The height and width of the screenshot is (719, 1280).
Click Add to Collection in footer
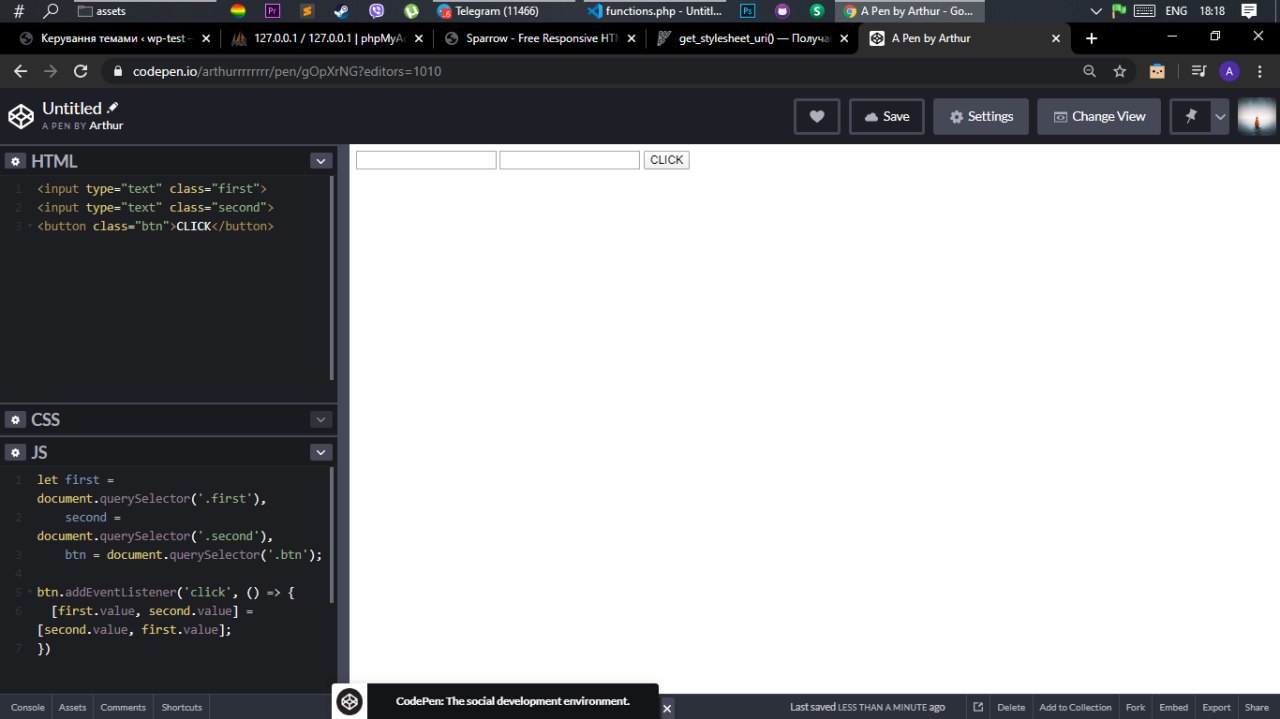click(1075, 707)
